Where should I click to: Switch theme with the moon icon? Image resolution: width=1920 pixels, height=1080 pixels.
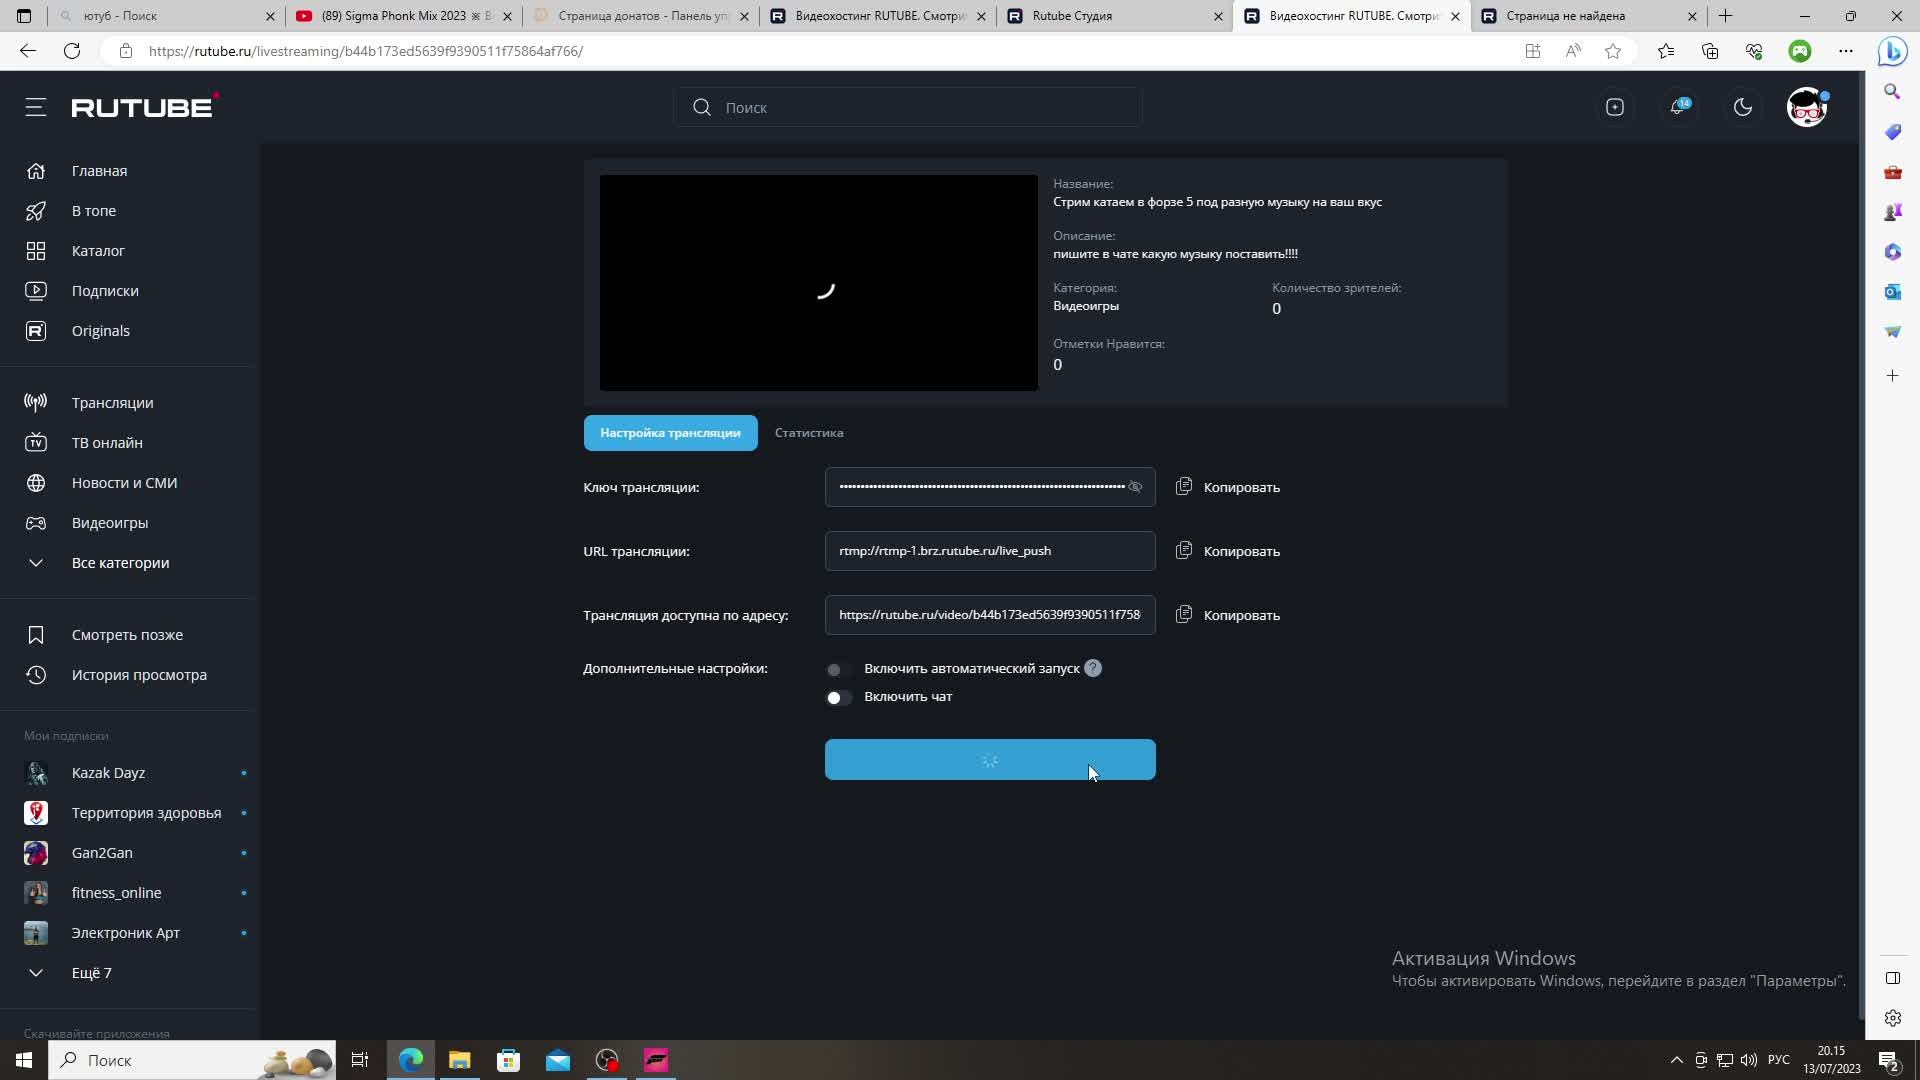point(1743,107)
